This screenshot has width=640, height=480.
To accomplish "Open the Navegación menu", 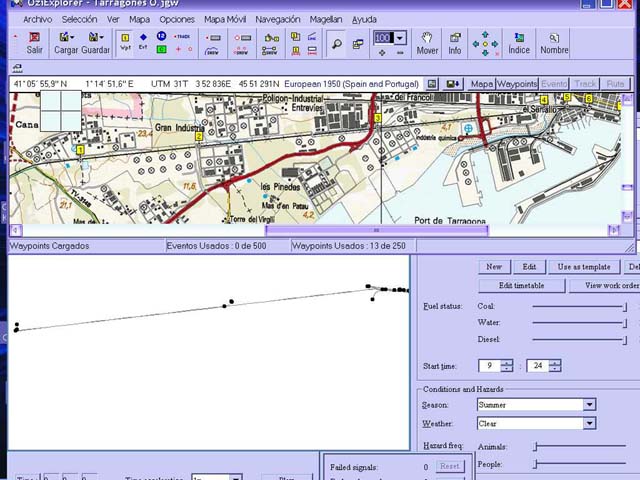I will pyautogui.click(x=277, y=19).
